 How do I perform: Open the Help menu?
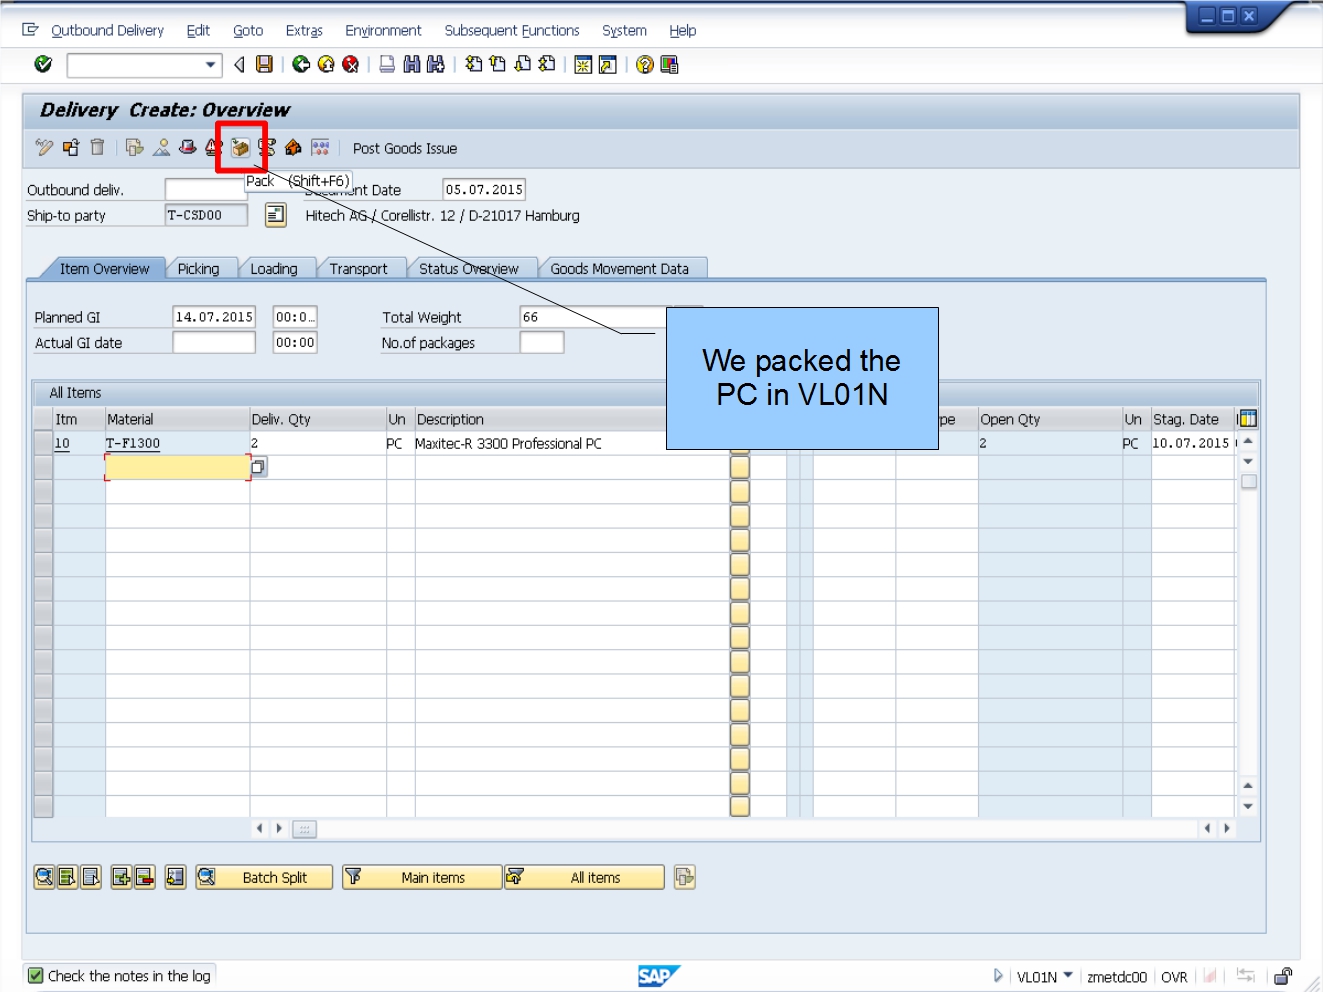coord(683,31)
